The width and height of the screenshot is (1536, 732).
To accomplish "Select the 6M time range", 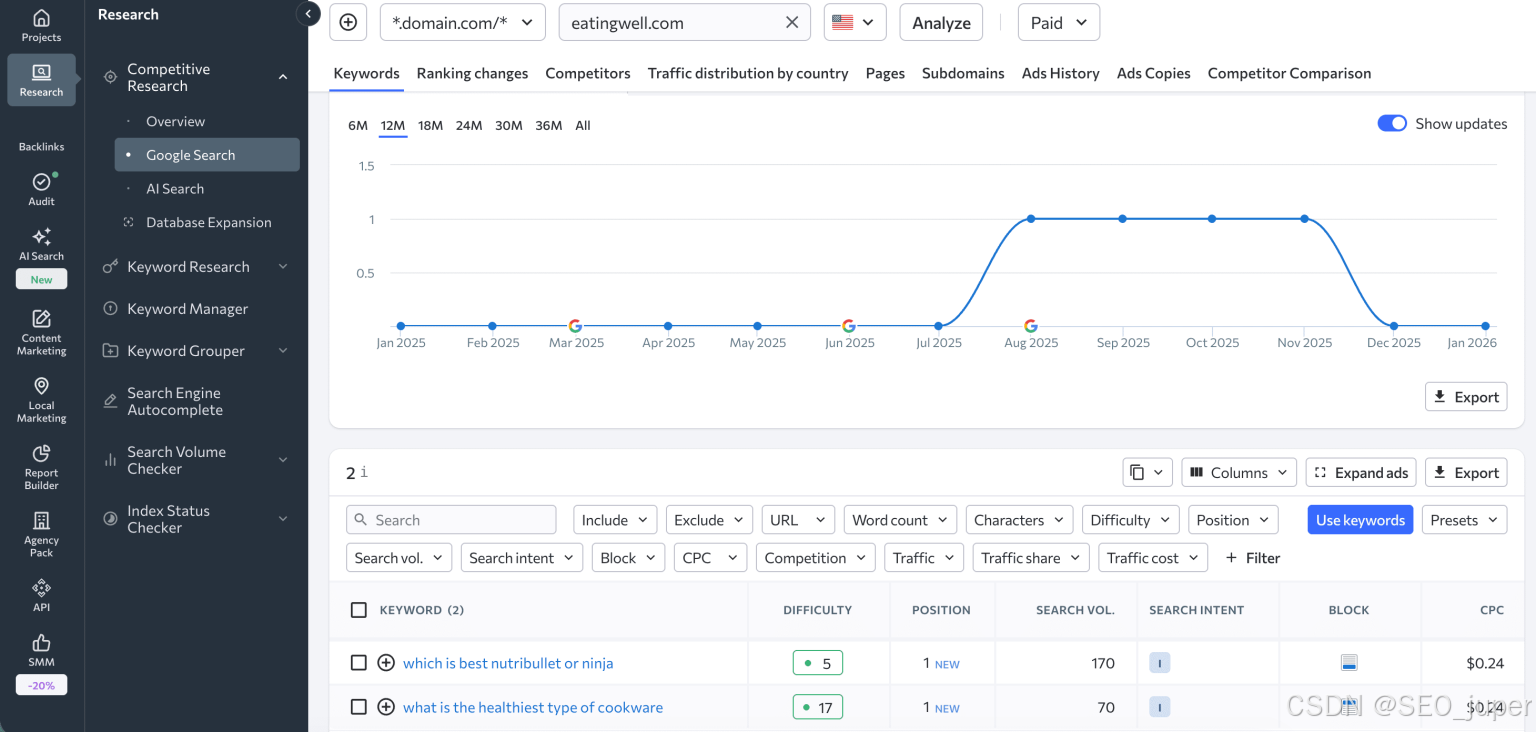I will point(358,125).
